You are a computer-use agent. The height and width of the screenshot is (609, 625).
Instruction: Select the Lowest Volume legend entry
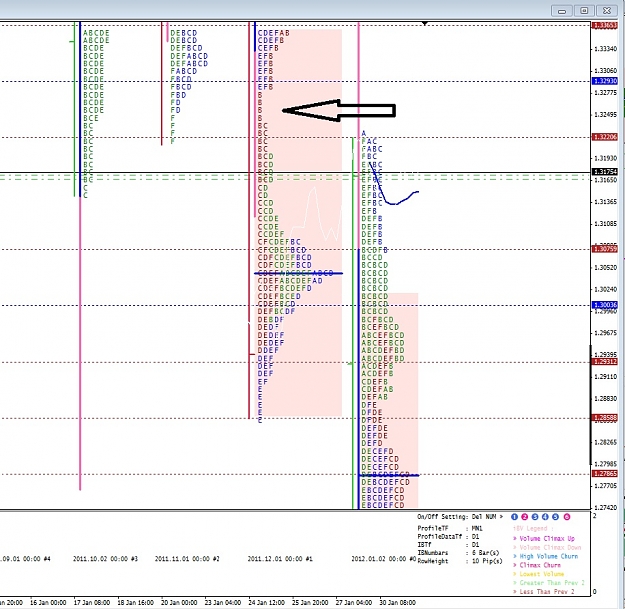coord(538,574)
